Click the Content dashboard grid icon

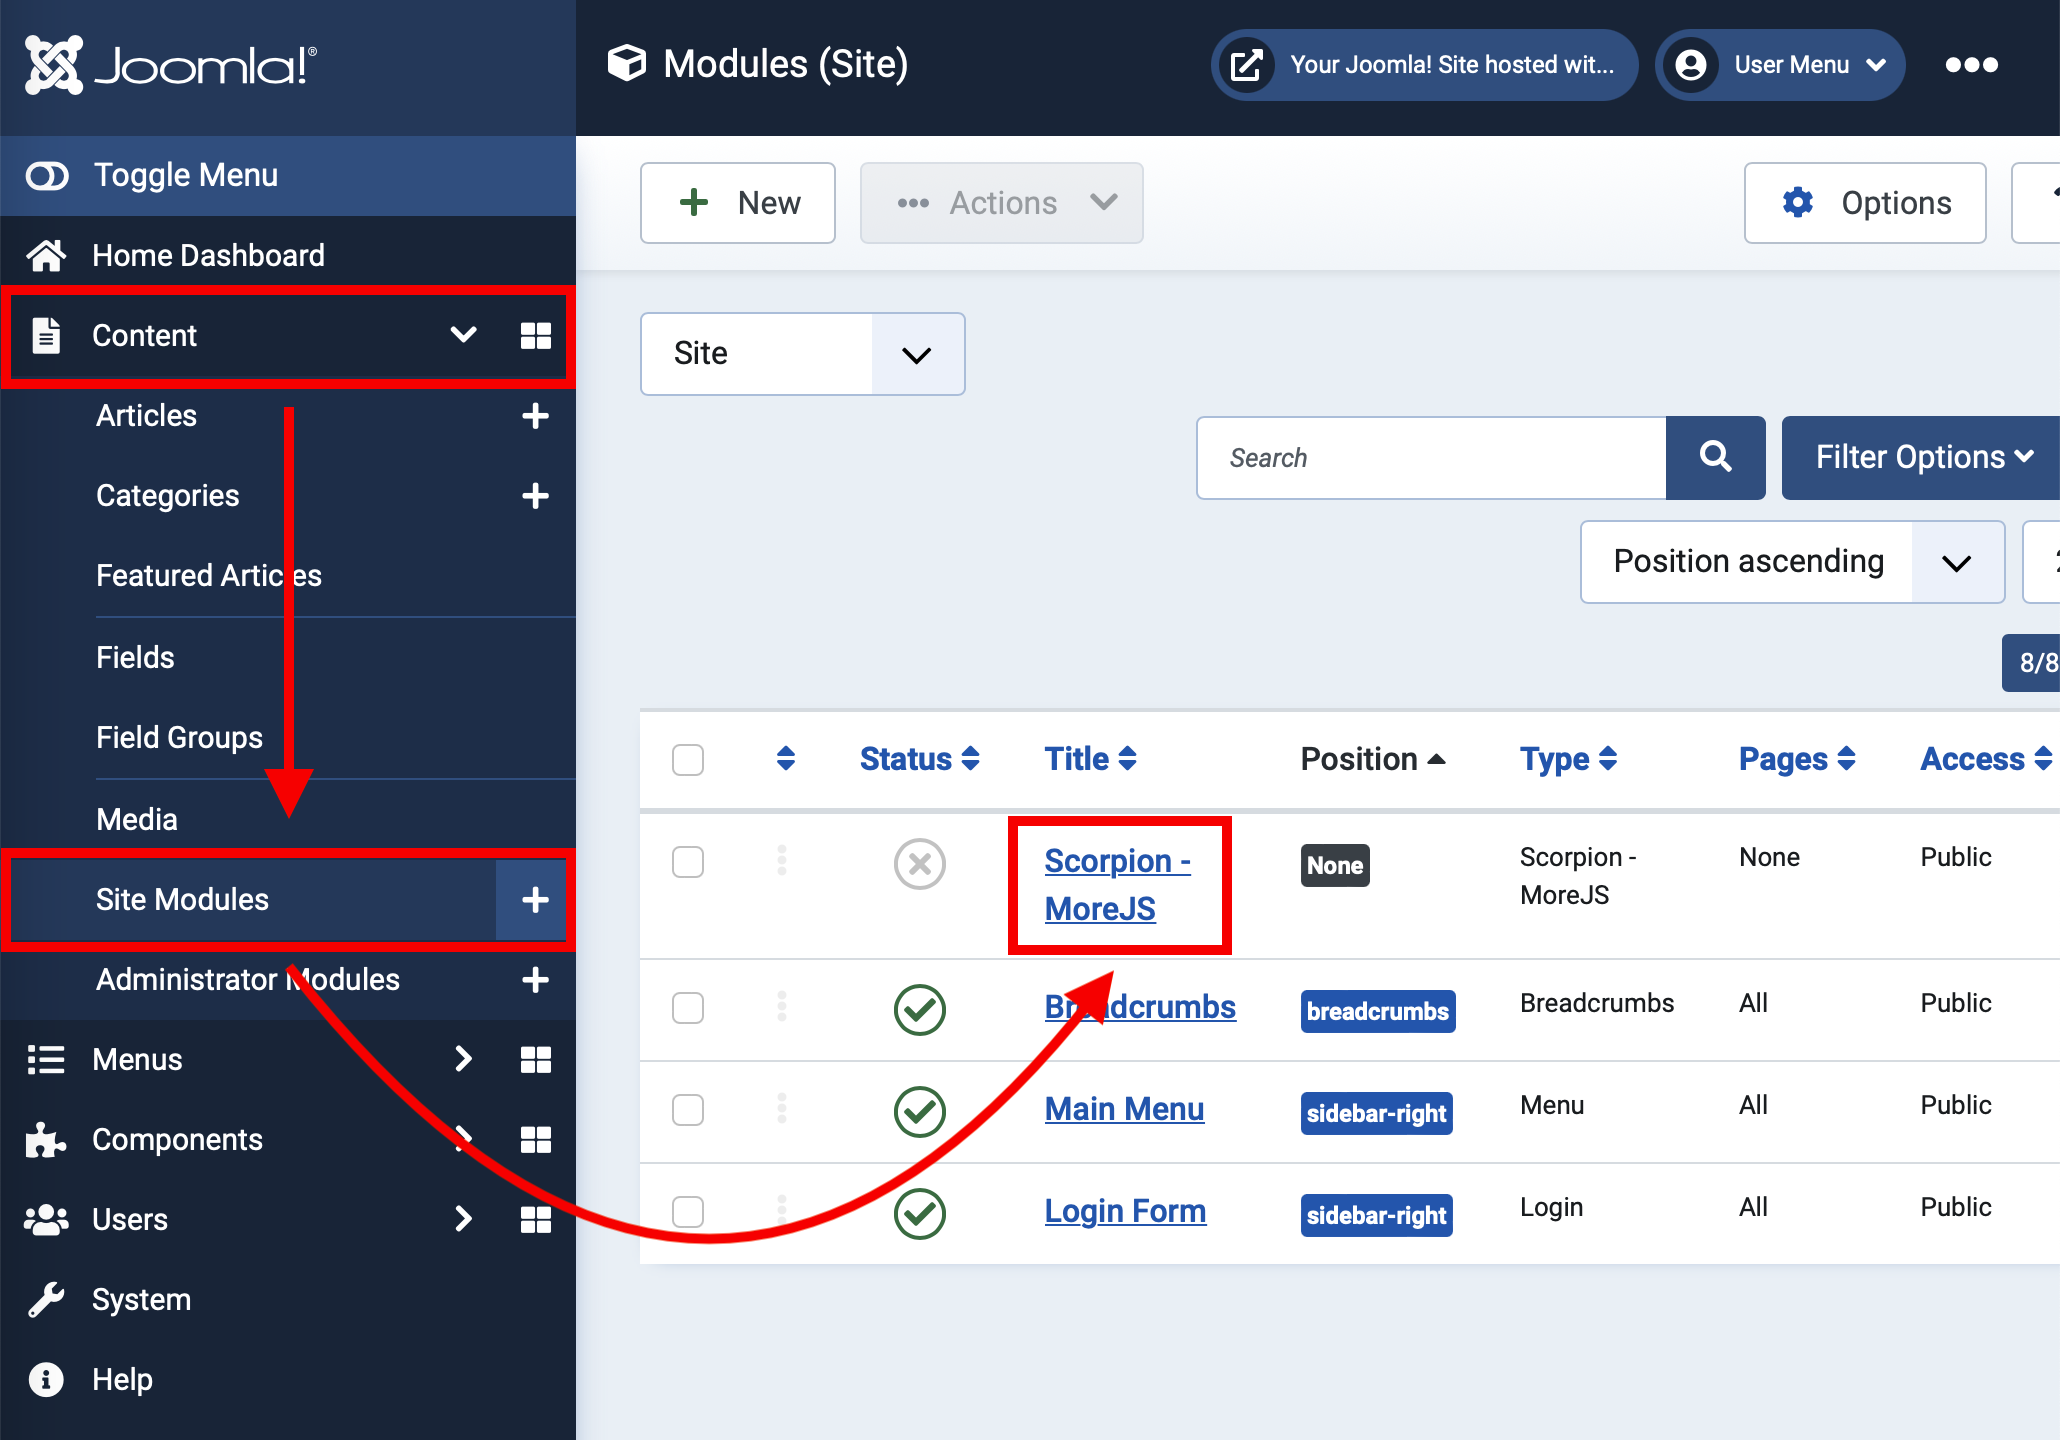pos(536,336)
